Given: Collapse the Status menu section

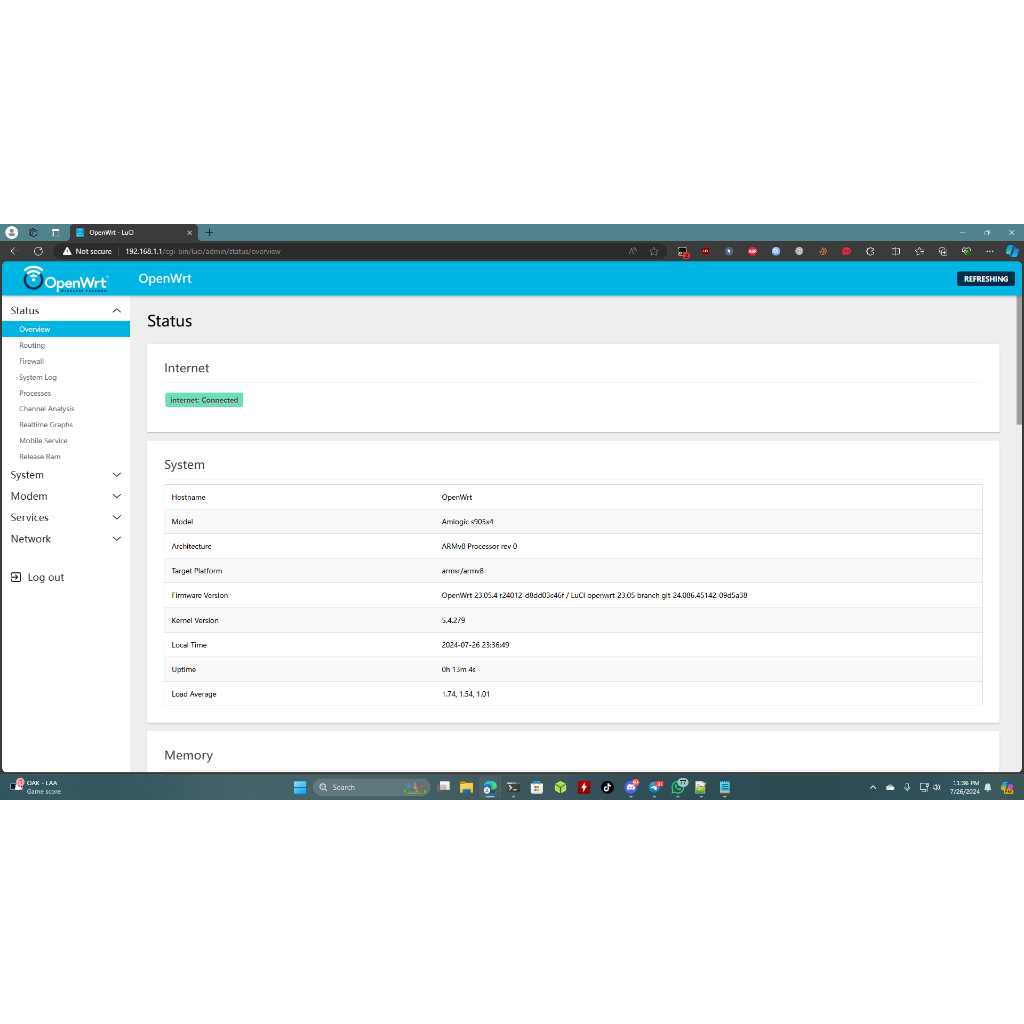Looking at the screenshot, I should tap(65, 311).
